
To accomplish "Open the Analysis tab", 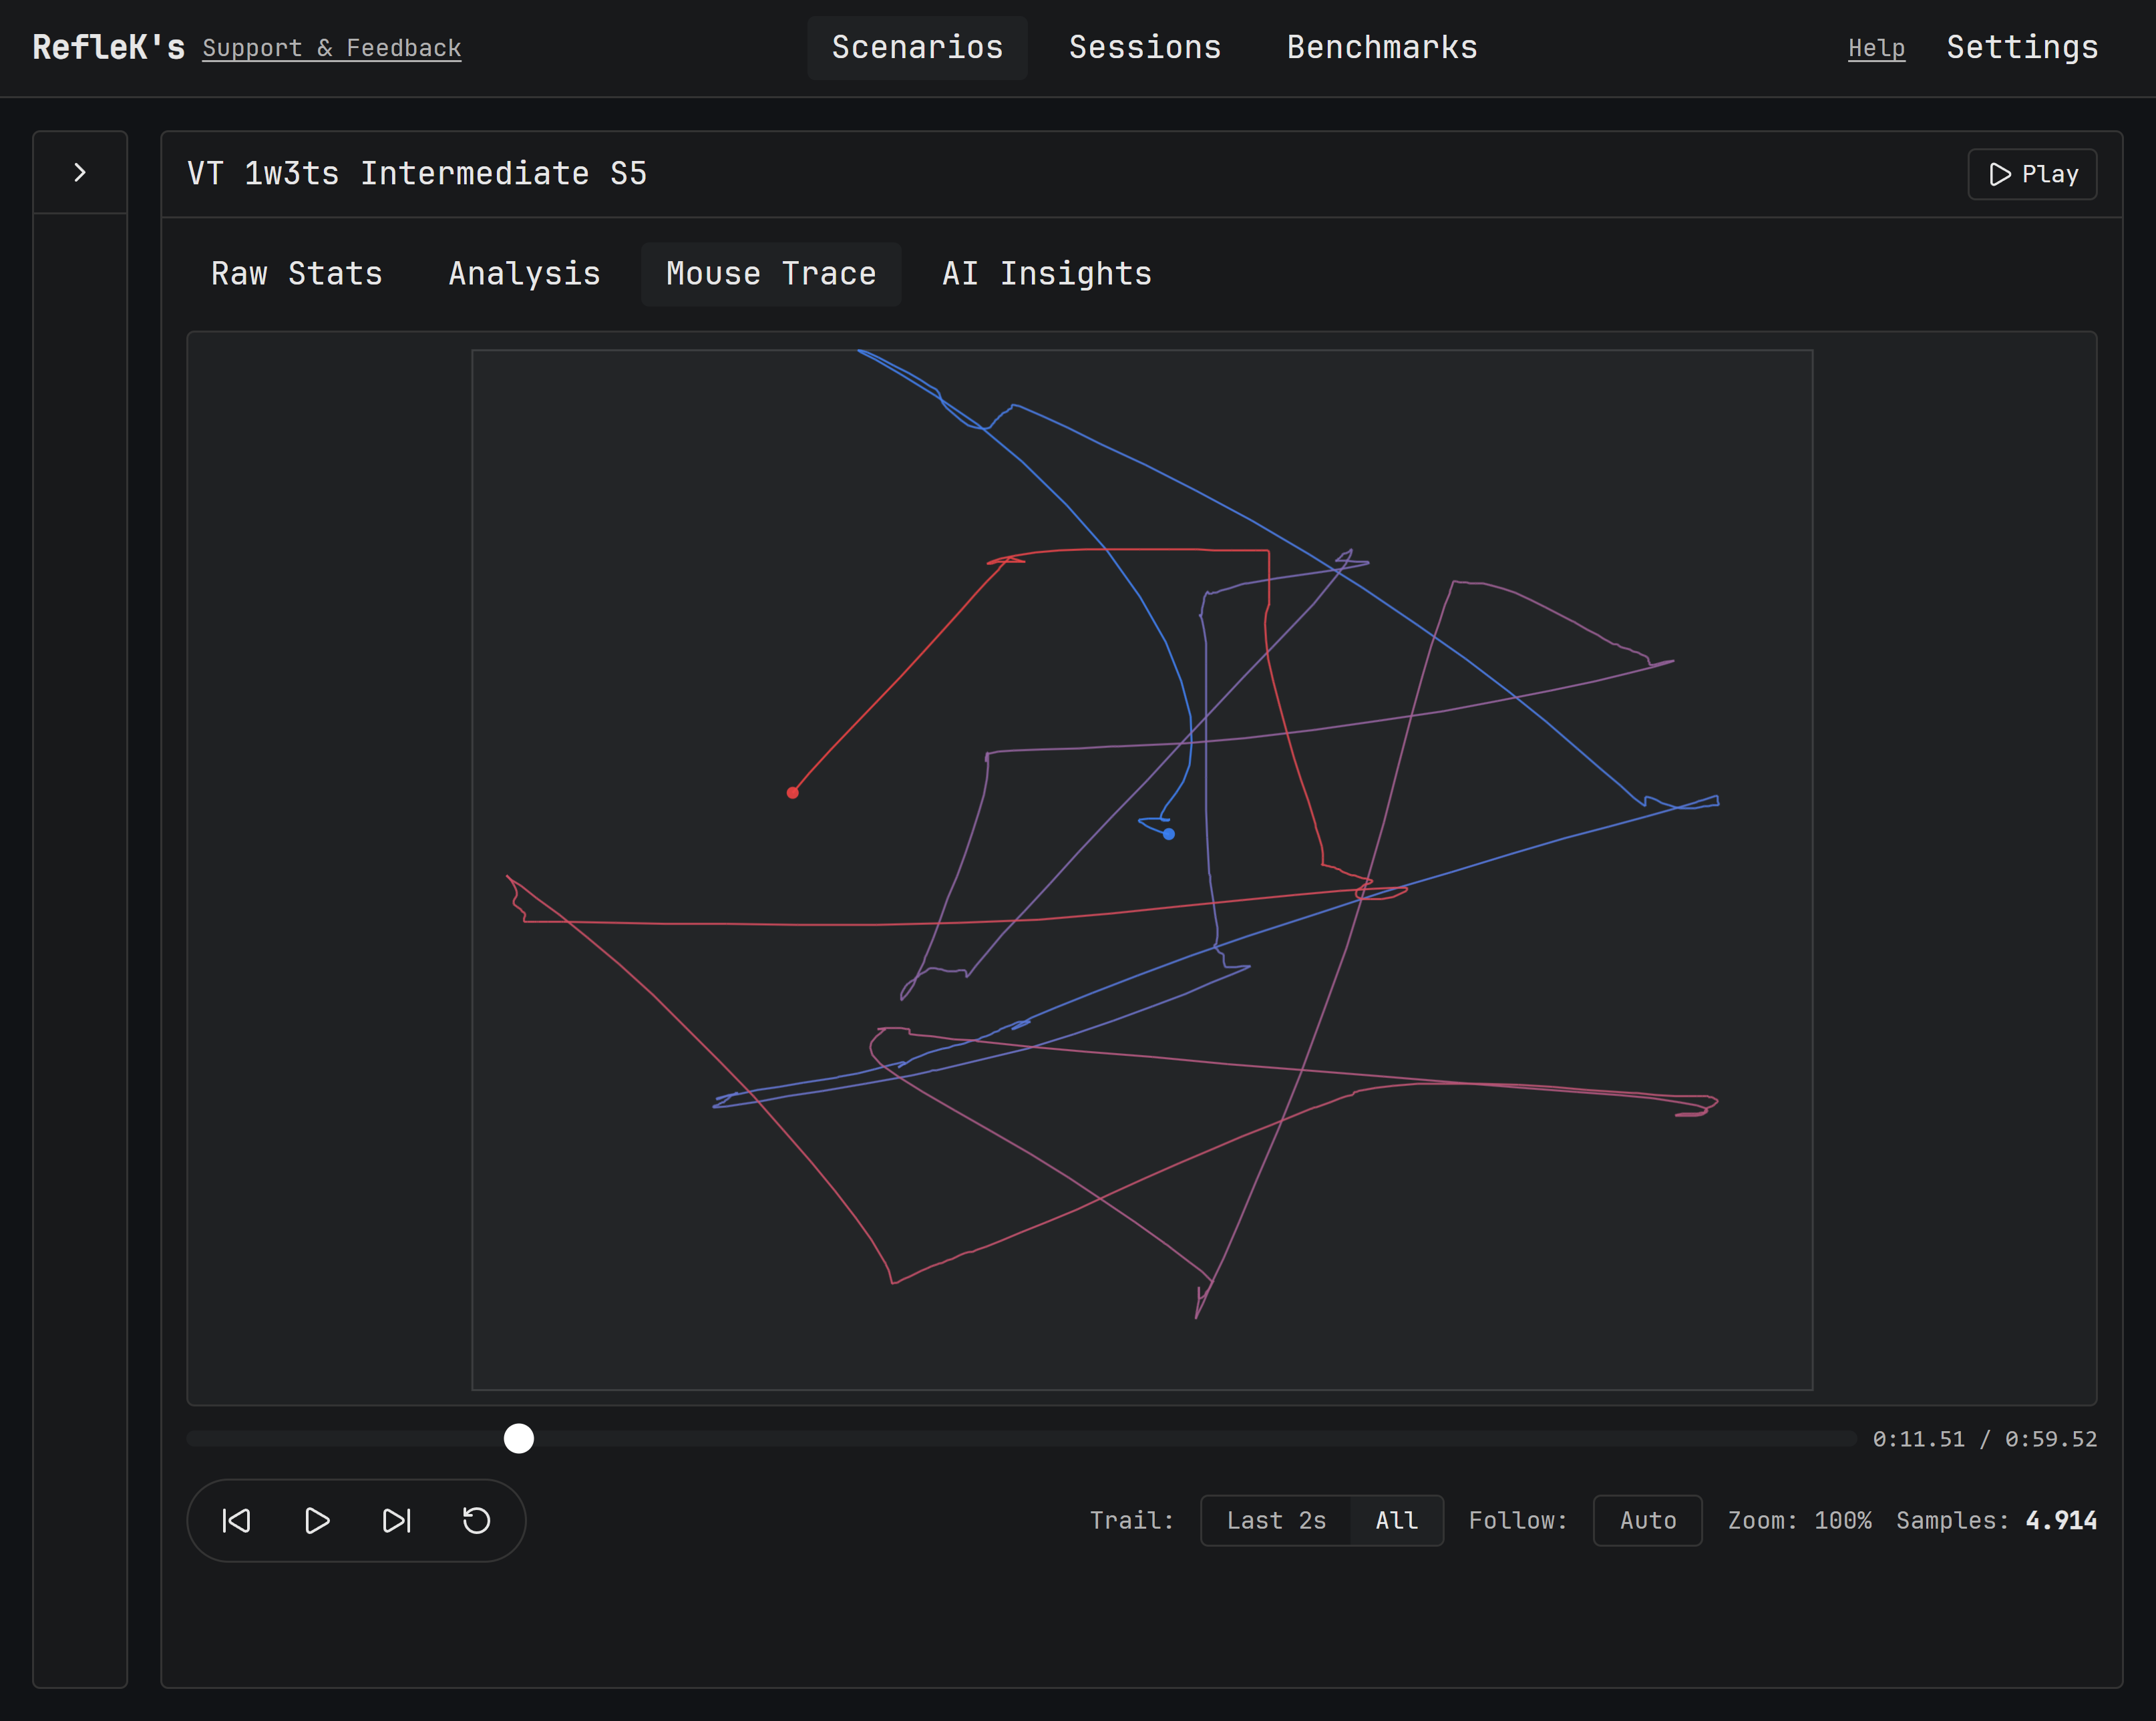I will (524, 274).
